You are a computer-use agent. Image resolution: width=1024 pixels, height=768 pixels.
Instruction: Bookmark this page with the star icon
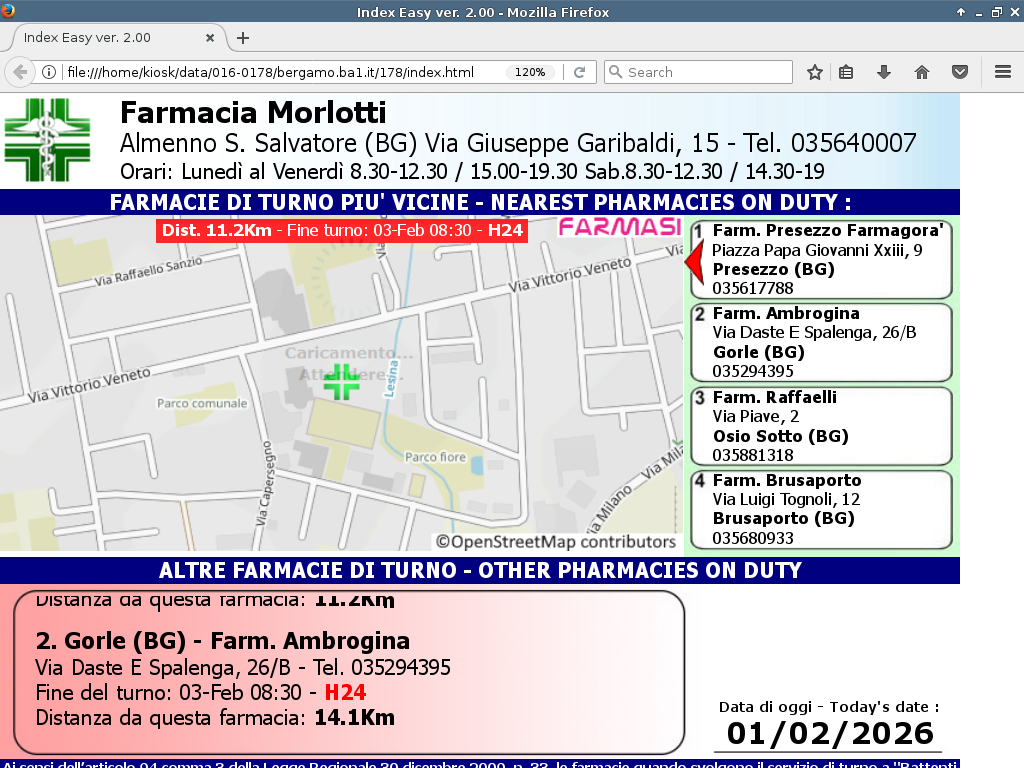coord(815,72)
